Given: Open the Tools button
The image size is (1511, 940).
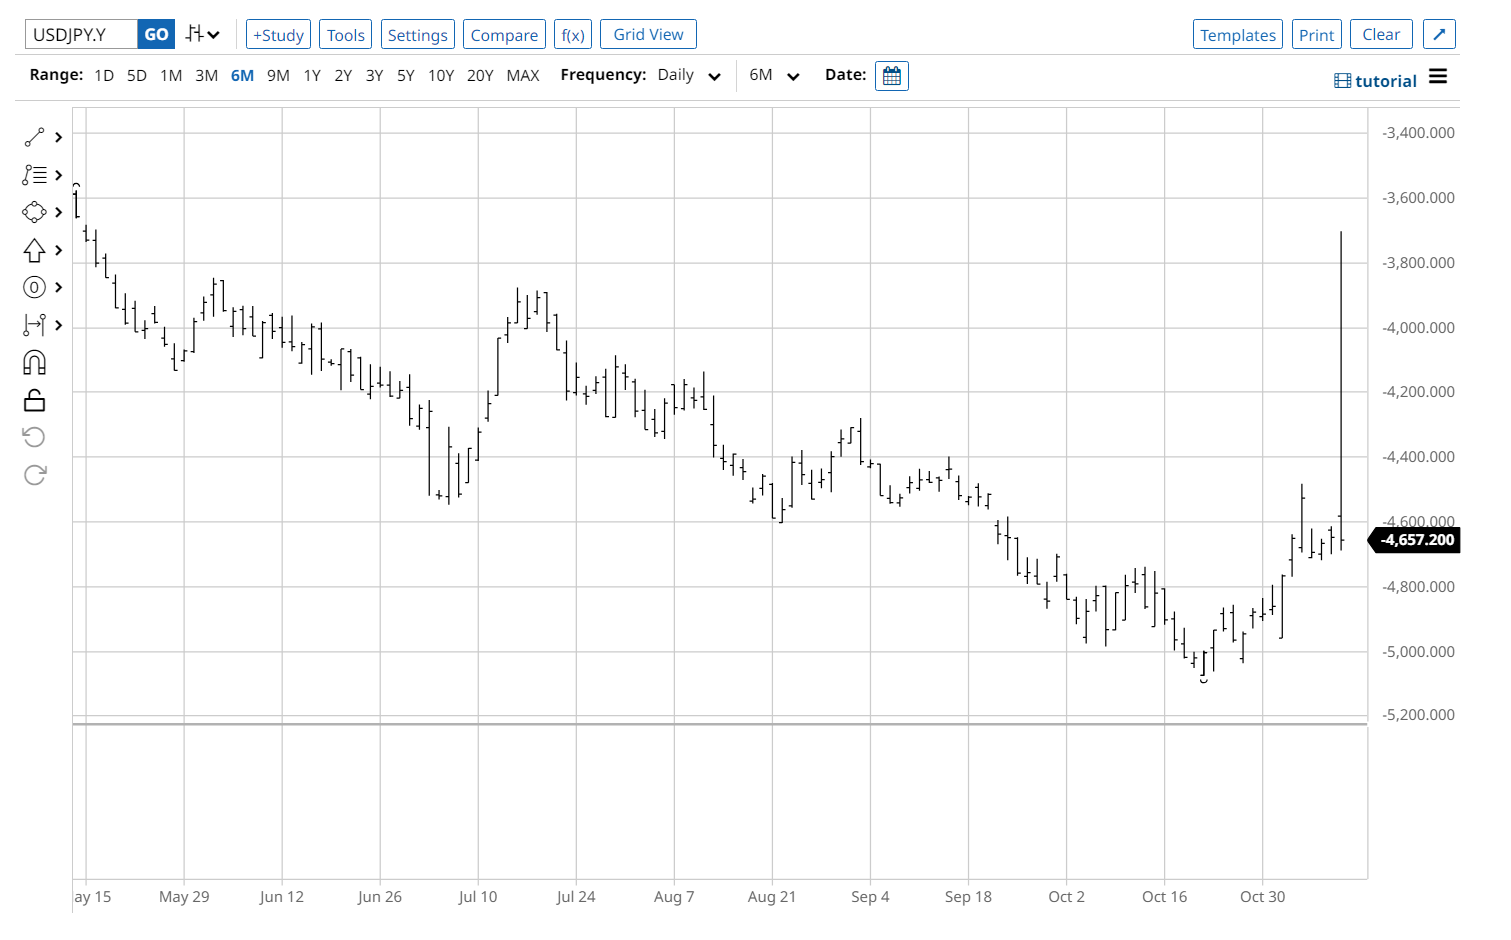Looking at the screenshot, I should [346, 34].
